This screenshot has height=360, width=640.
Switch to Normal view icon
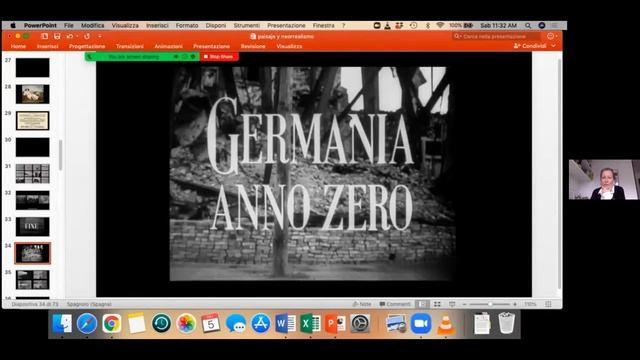click(422, 304)
